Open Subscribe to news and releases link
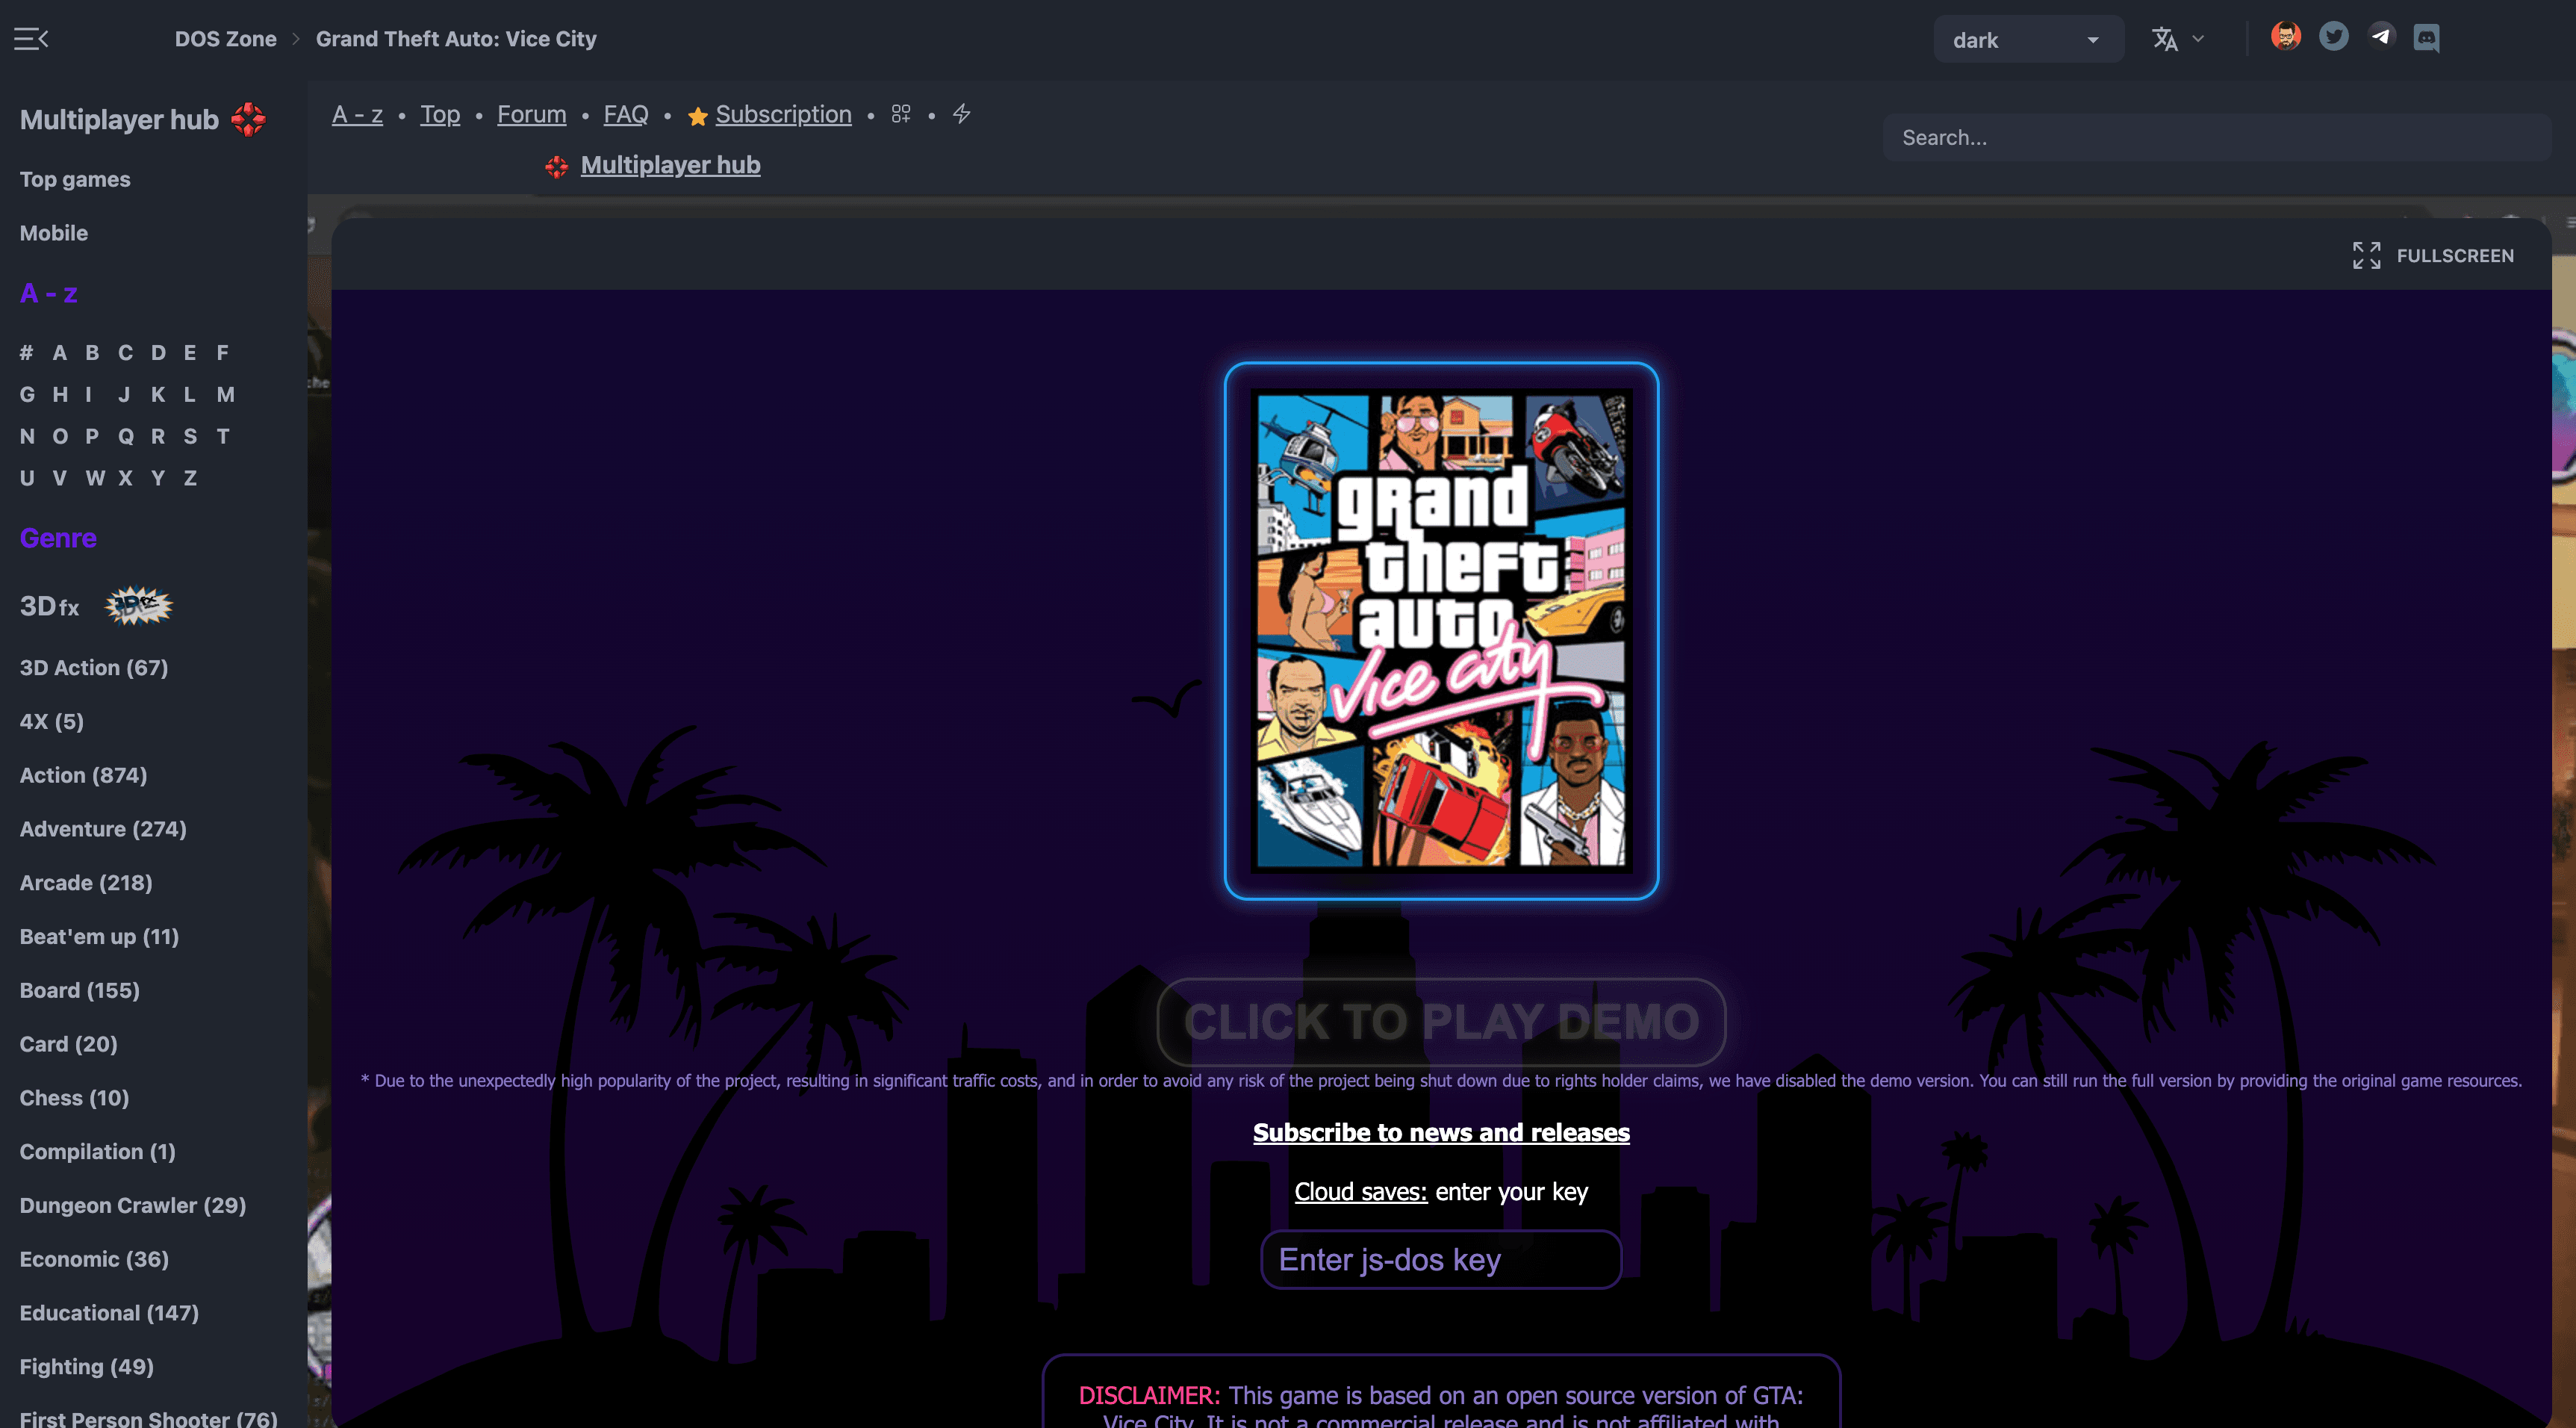2576x1428 pixels. [1440, 1132]
